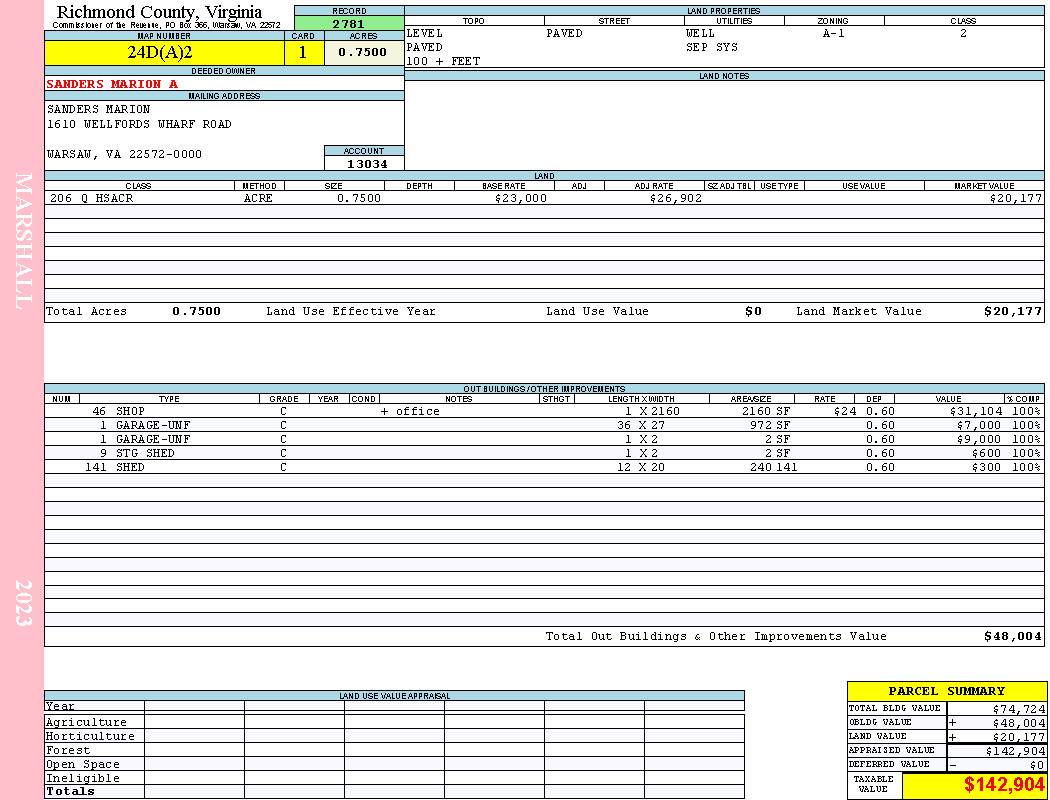Click the 2160 SF area cell

click(766, 411)
